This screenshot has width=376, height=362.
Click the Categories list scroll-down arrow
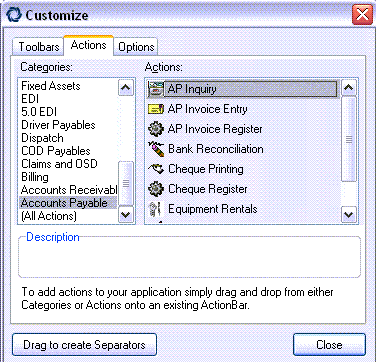tap(126, 215)
